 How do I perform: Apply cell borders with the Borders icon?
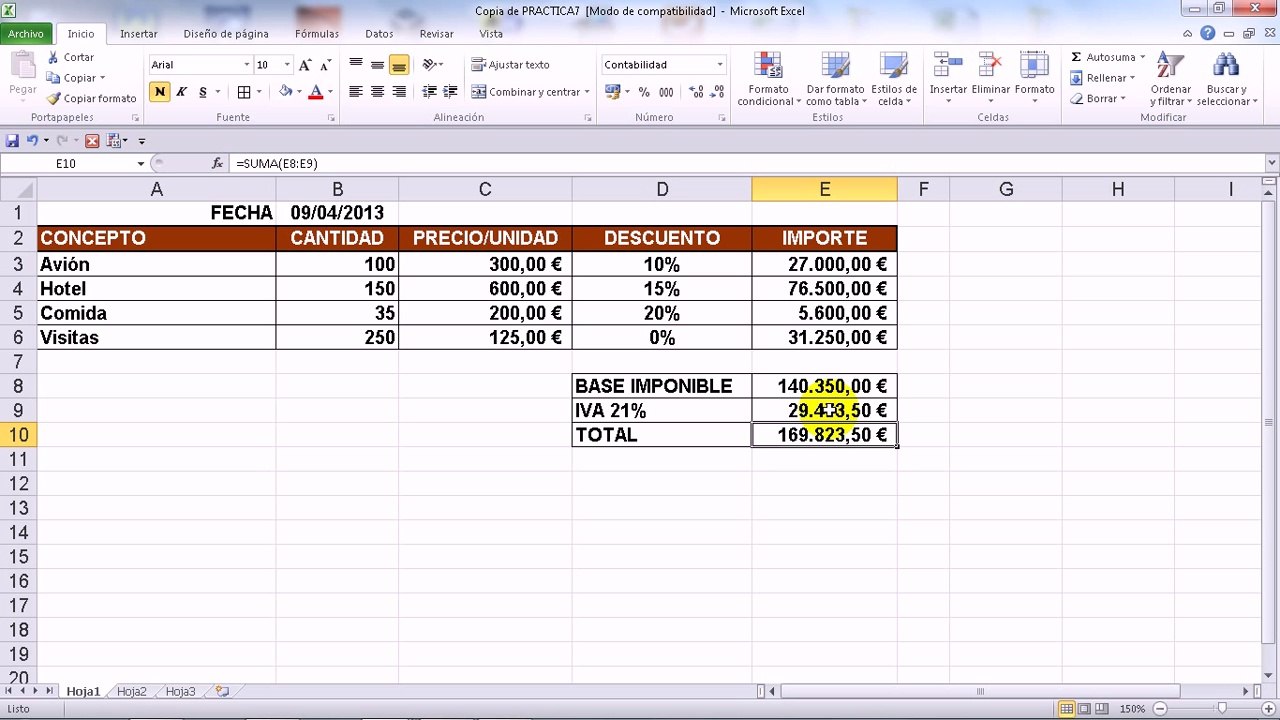pos(244,92)
